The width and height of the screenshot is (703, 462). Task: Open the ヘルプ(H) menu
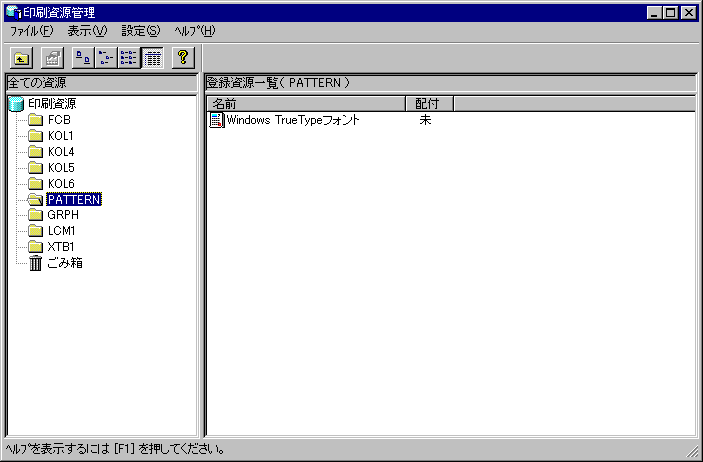pos(195,31)
